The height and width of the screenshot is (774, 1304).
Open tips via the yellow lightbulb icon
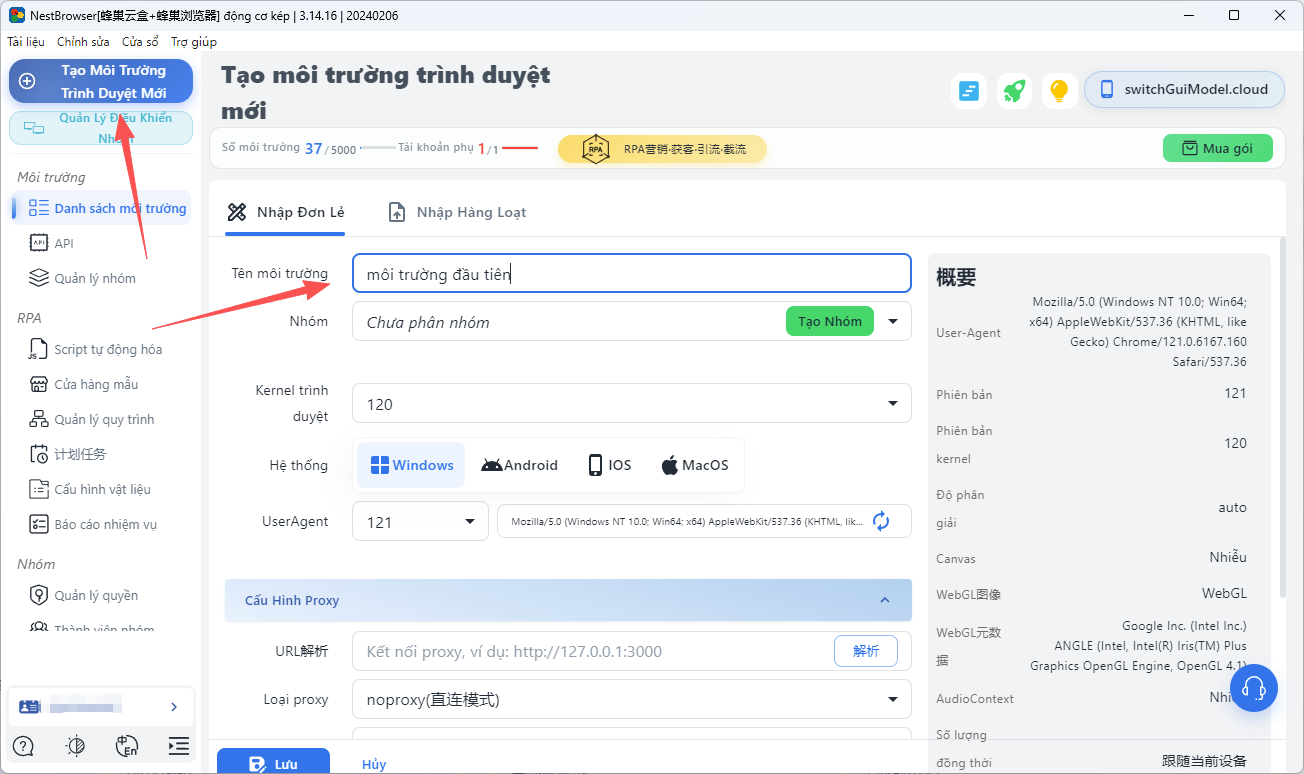click(1059, 89)
